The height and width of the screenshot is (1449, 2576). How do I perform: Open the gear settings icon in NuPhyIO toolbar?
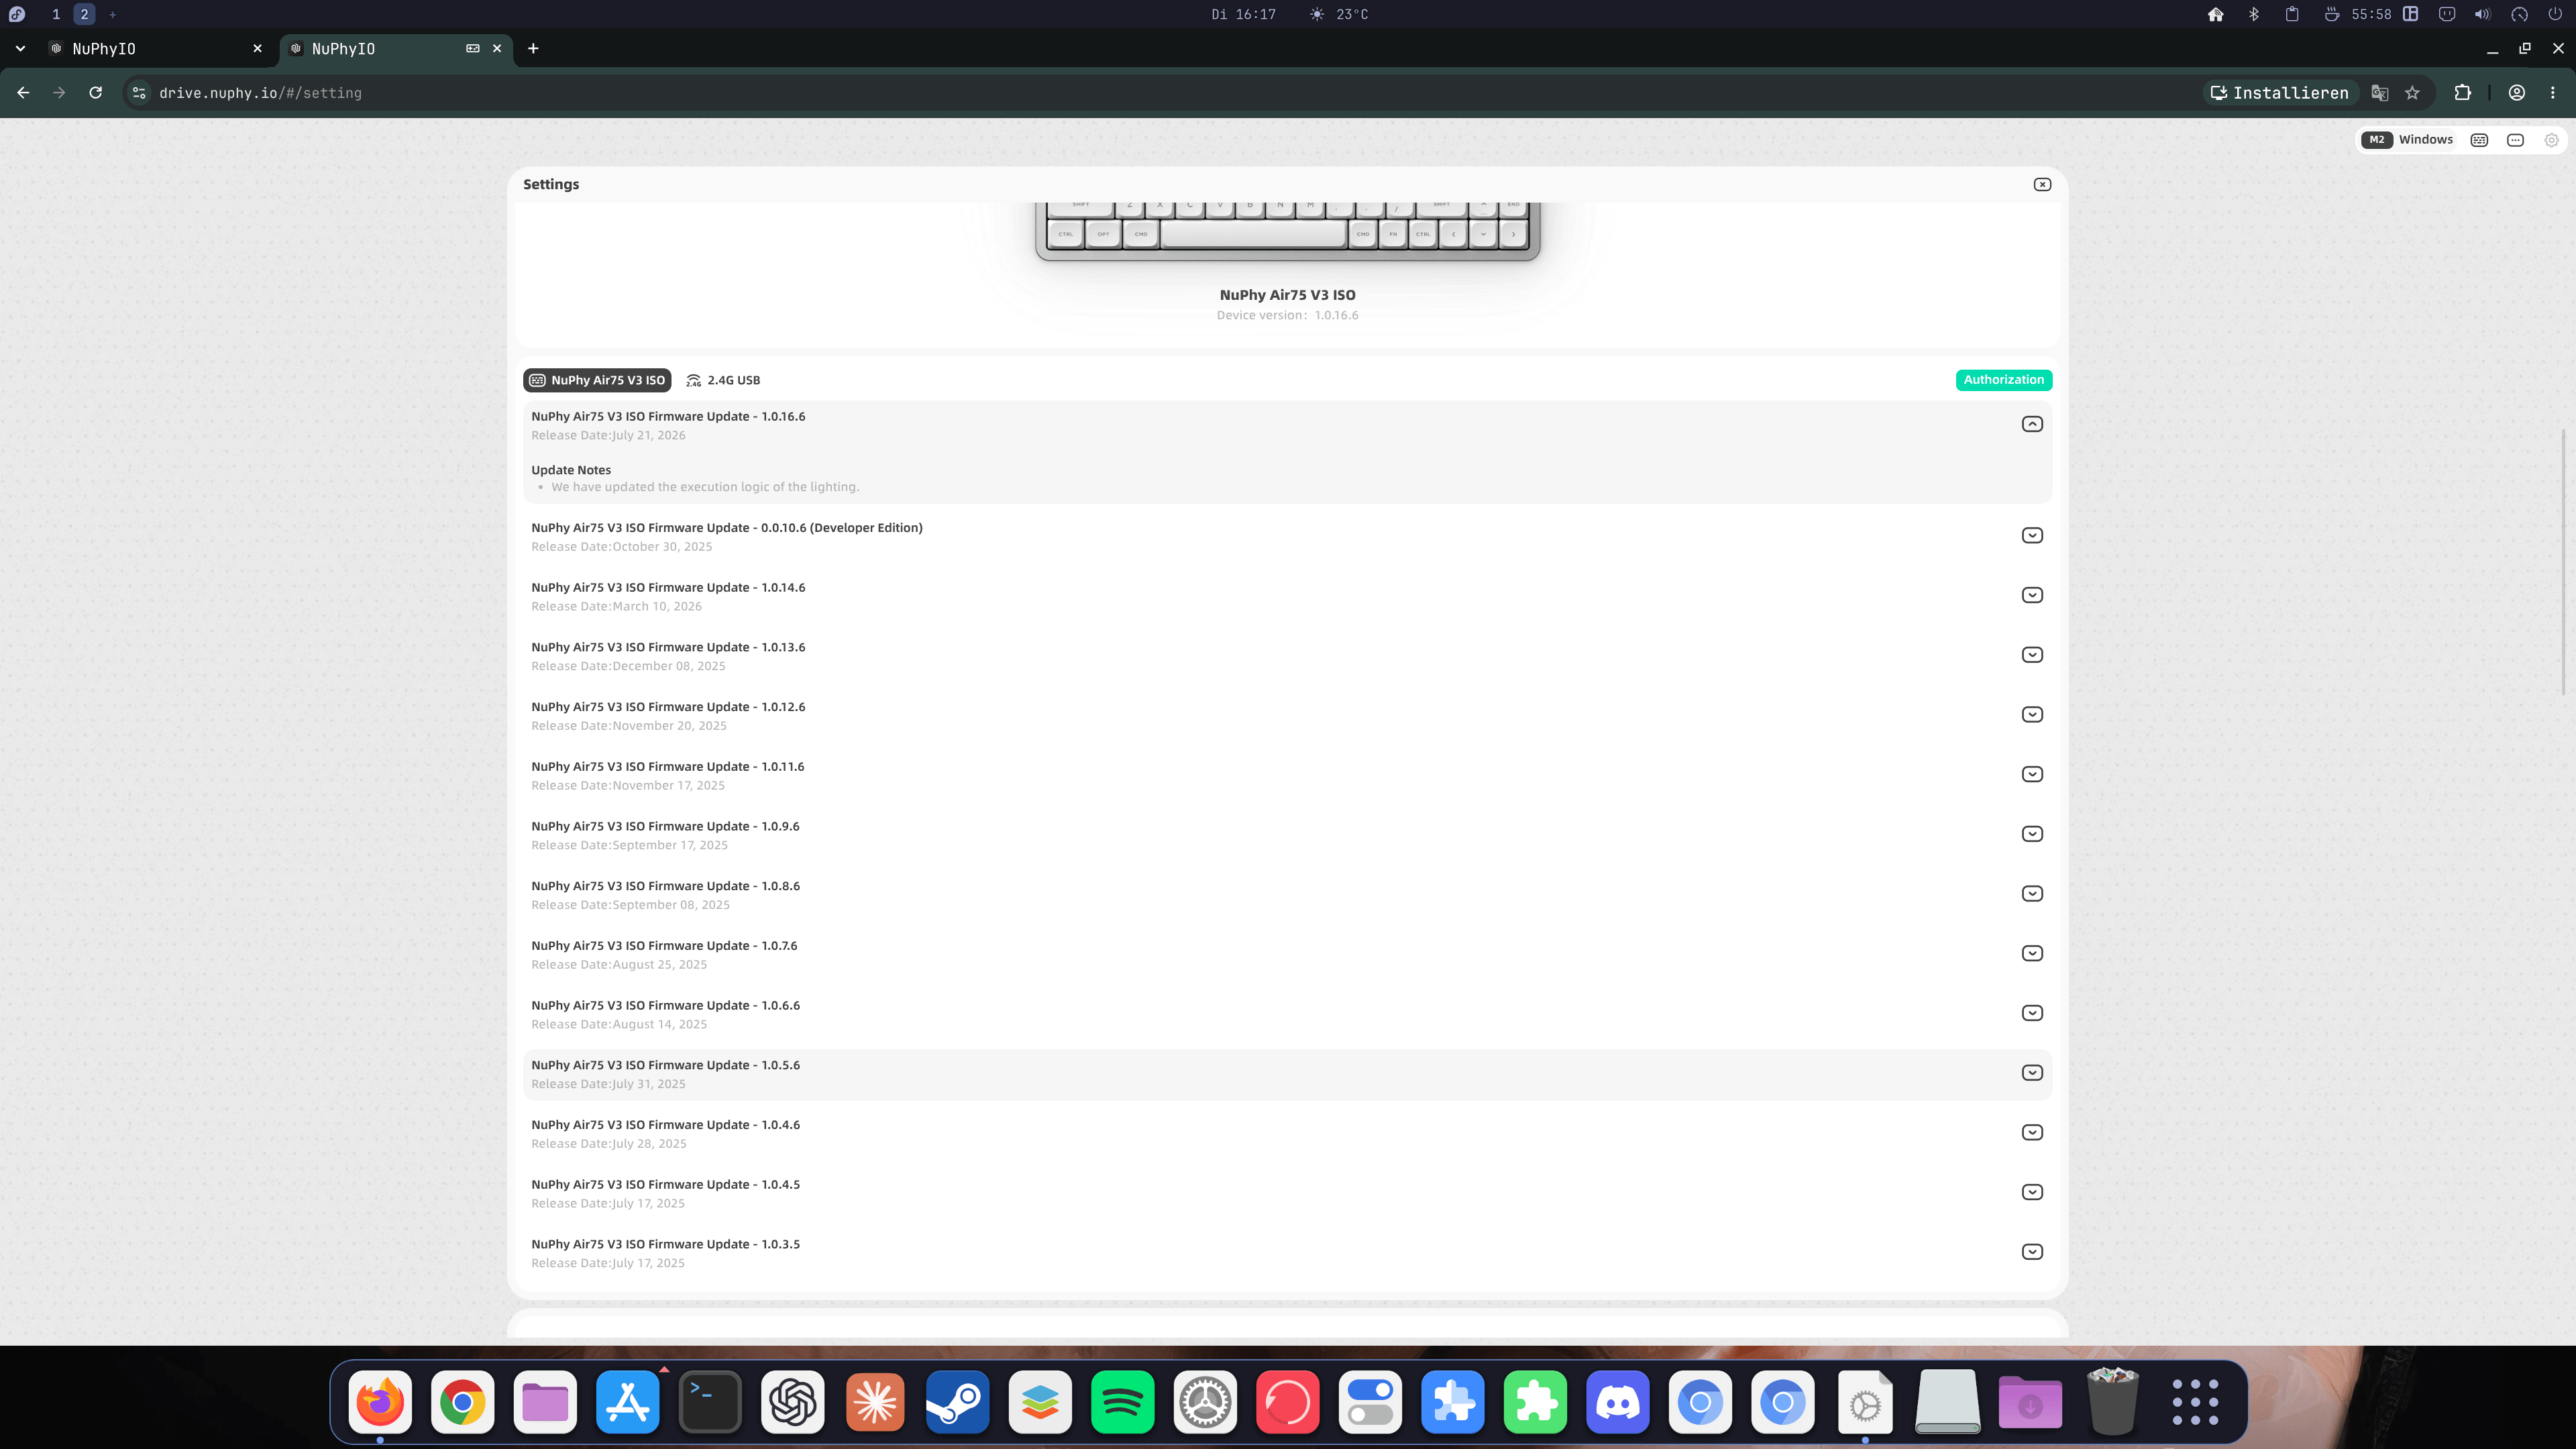click(x=2551, y=140)
